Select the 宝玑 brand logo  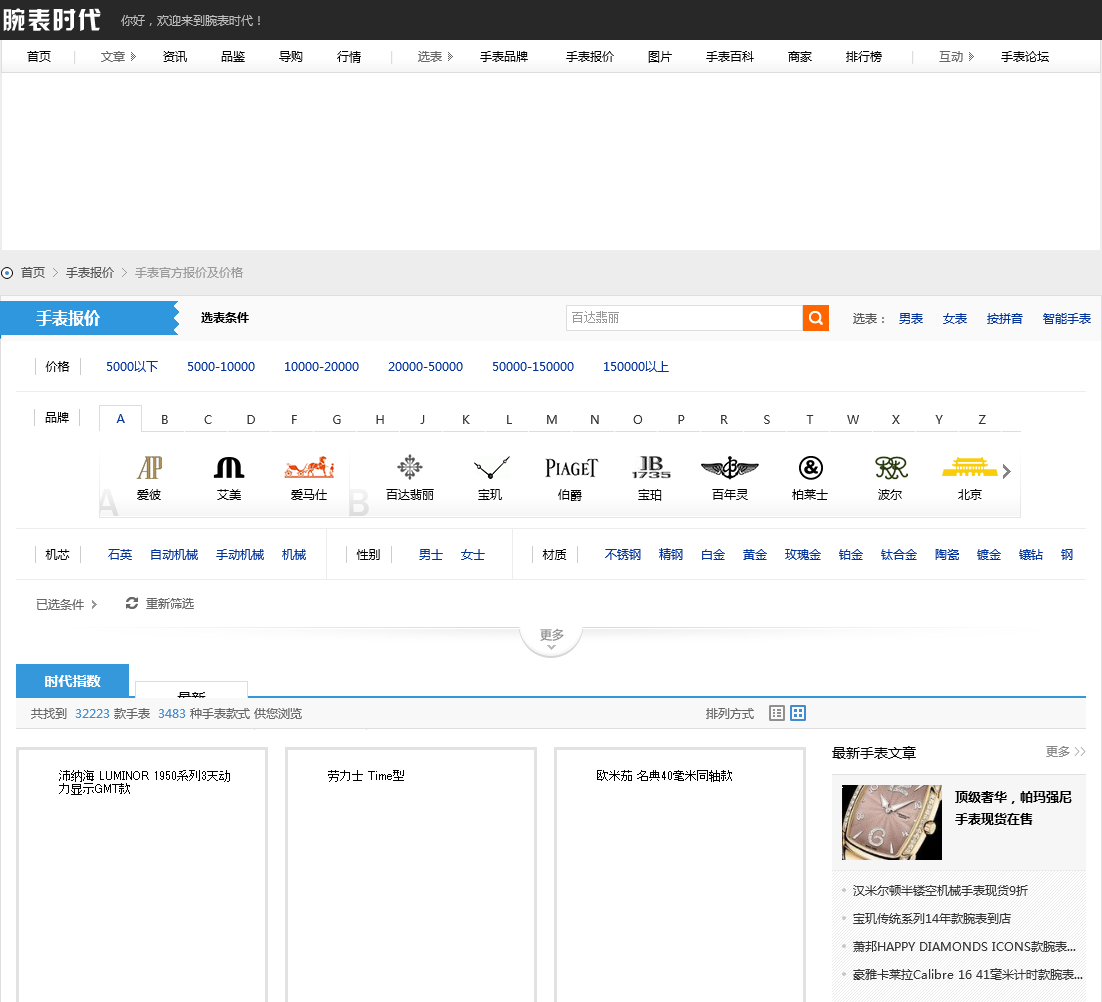pyautogui.click(x=491, y=467)
